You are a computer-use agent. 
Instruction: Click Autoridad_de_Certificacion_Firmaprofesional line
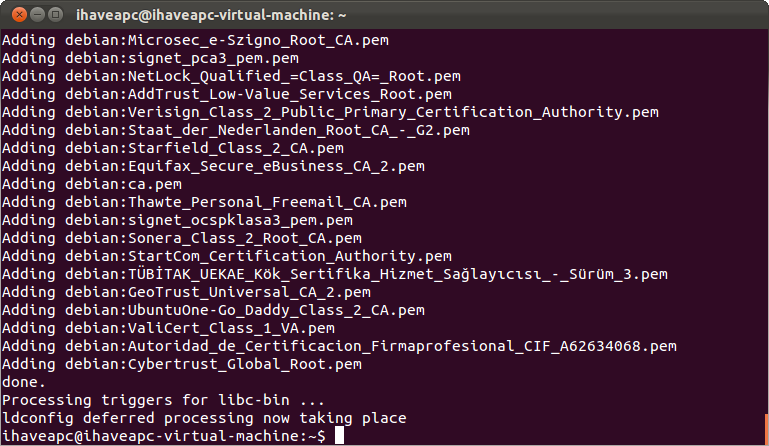pos(339,346)
